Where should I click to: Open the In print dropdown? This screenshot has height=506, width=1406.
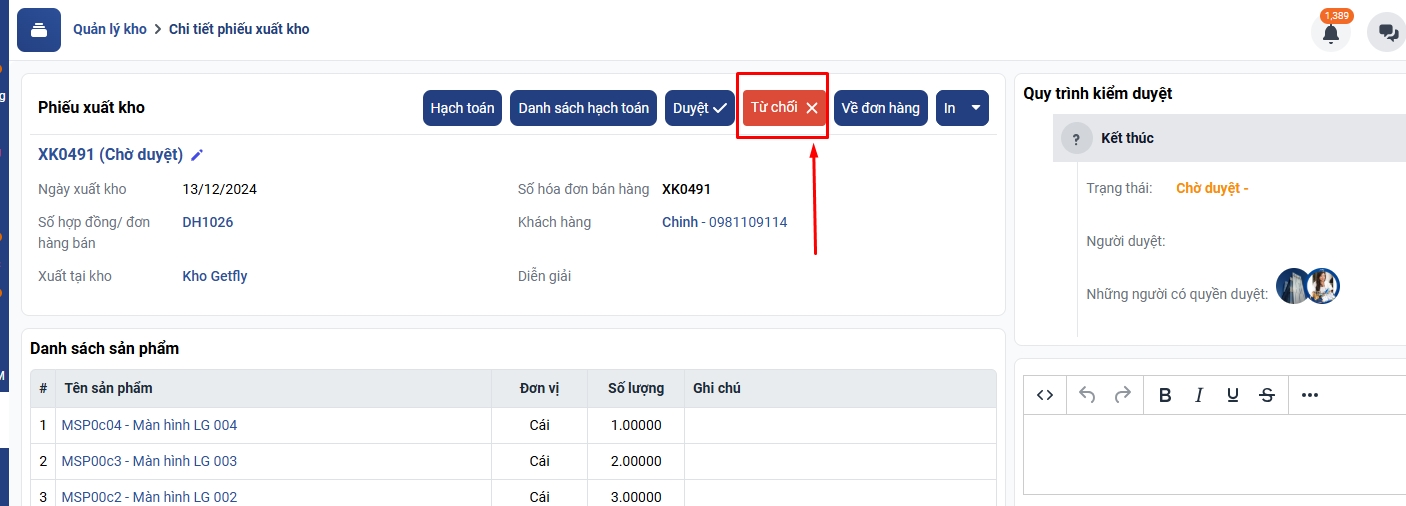pos(962,108)
